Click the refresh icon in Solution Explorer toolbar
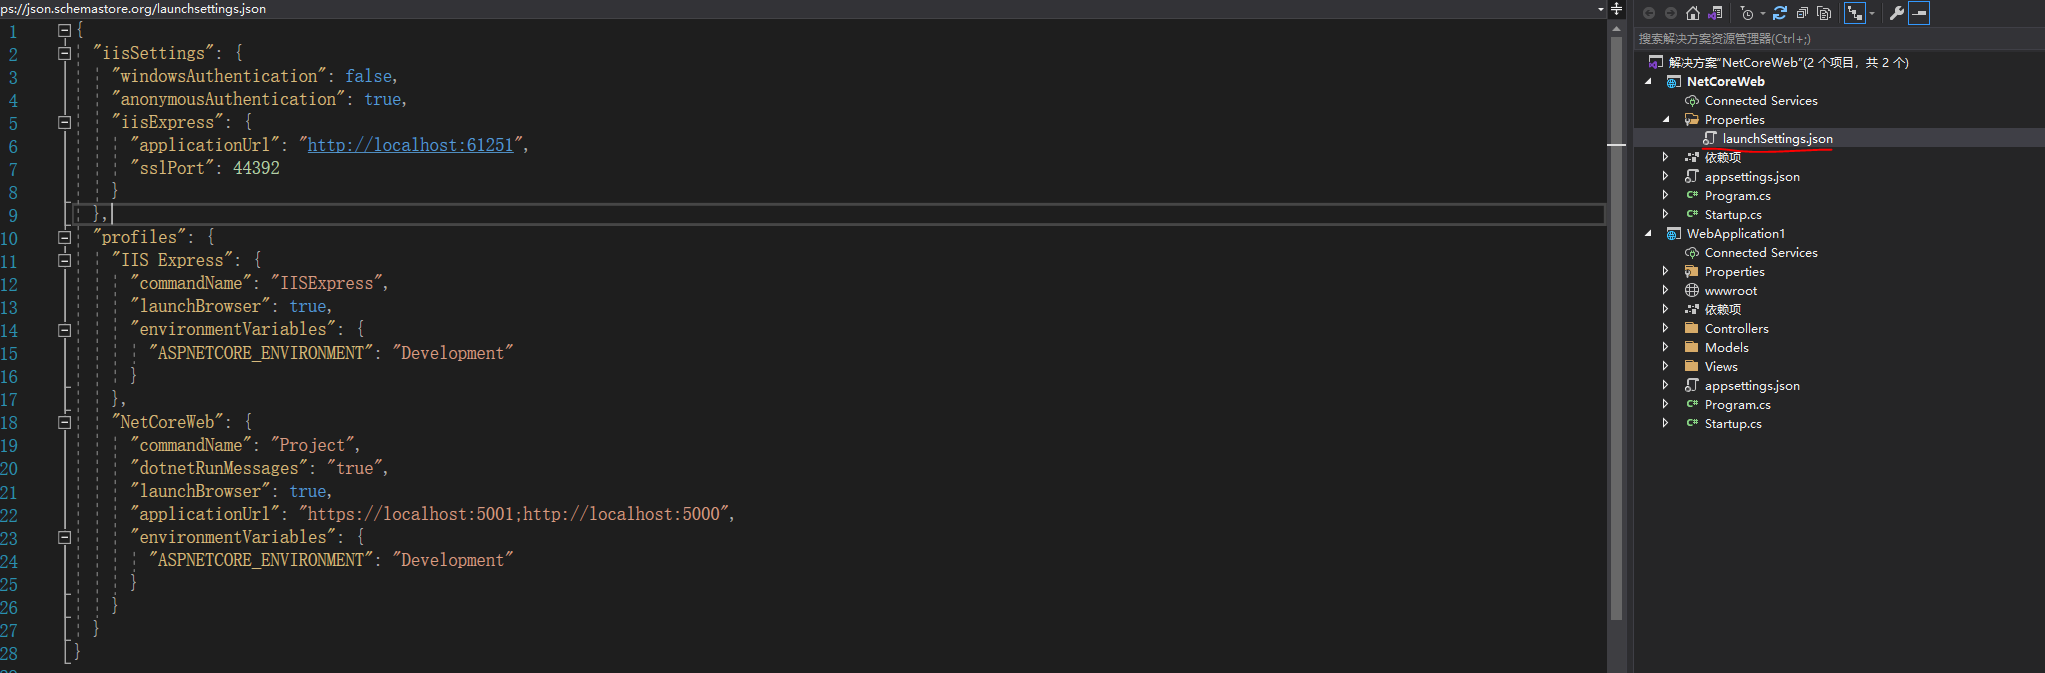 point(1780,13)
